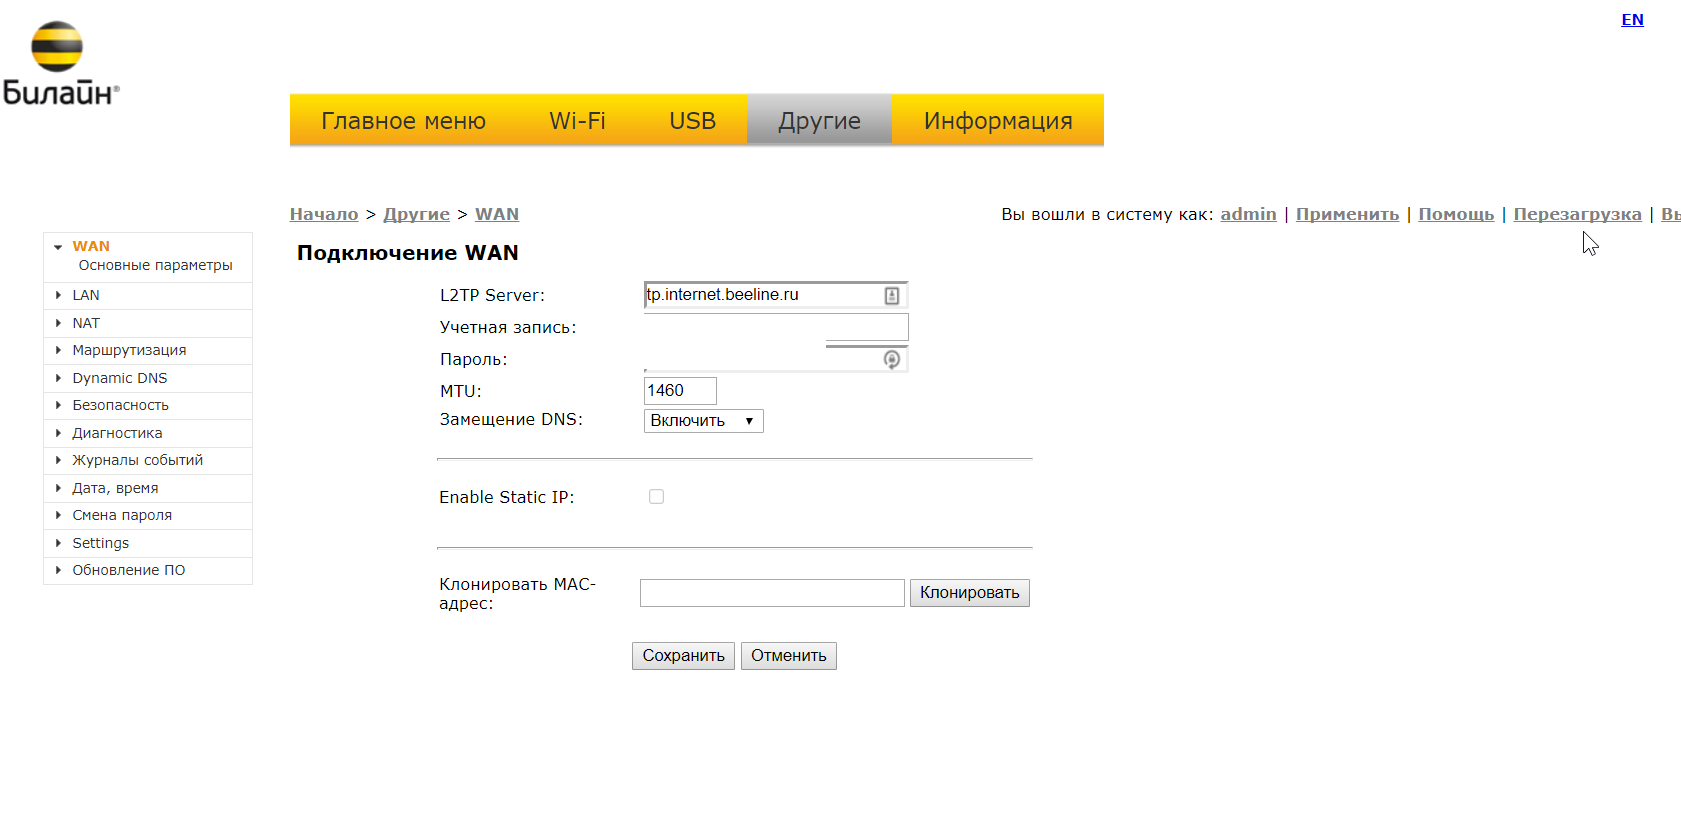Open Дата, время in sidebar
1681x838 pixels.
point(115,488)
